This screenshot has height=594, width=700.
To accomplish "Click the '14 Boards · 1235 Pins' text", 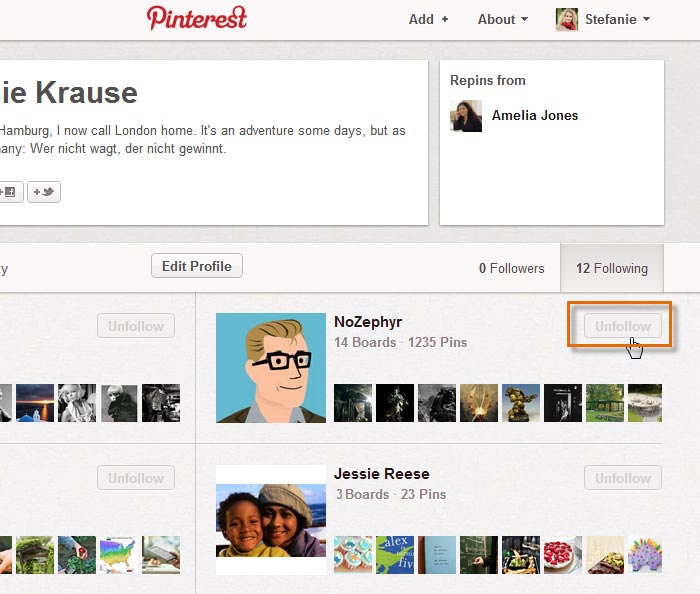I will pyautogui.click(x=400, y=342).
